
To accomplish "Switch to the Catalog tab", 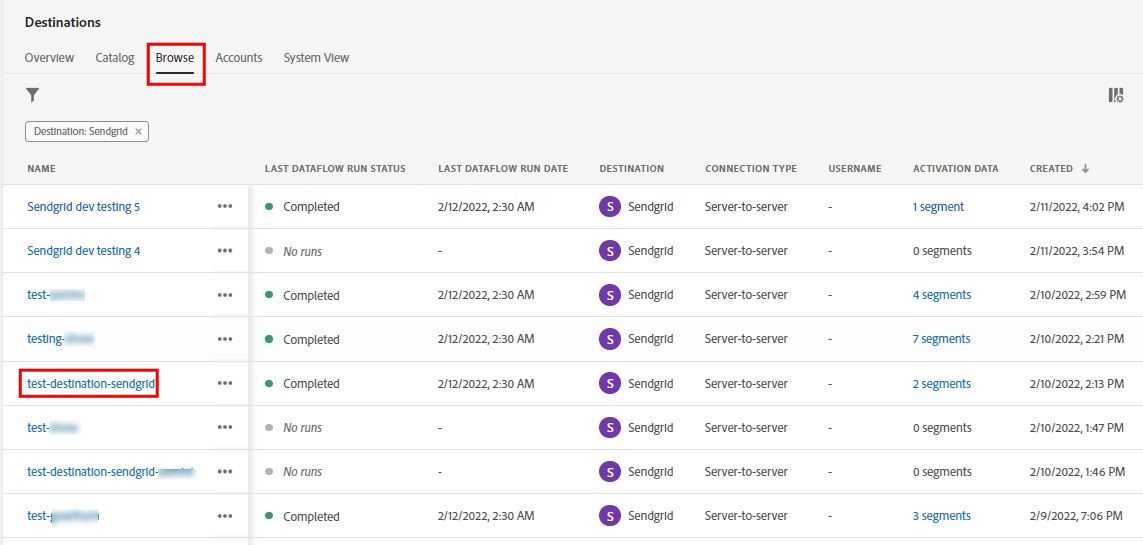I will point(115,58).
